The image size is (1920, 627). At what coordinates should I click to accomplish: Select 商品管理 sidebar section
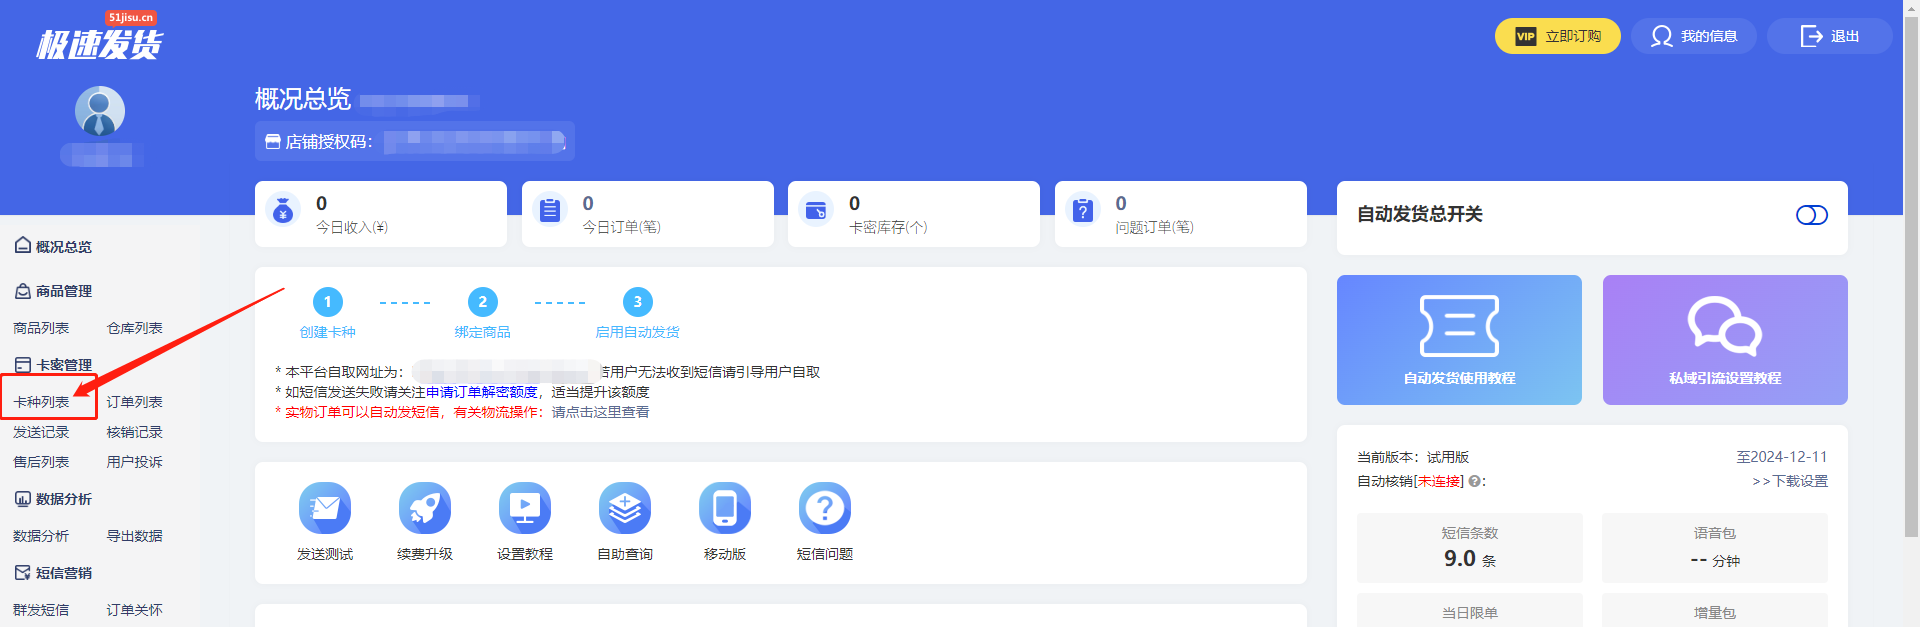pyautogui.click(x=54, y=291)
